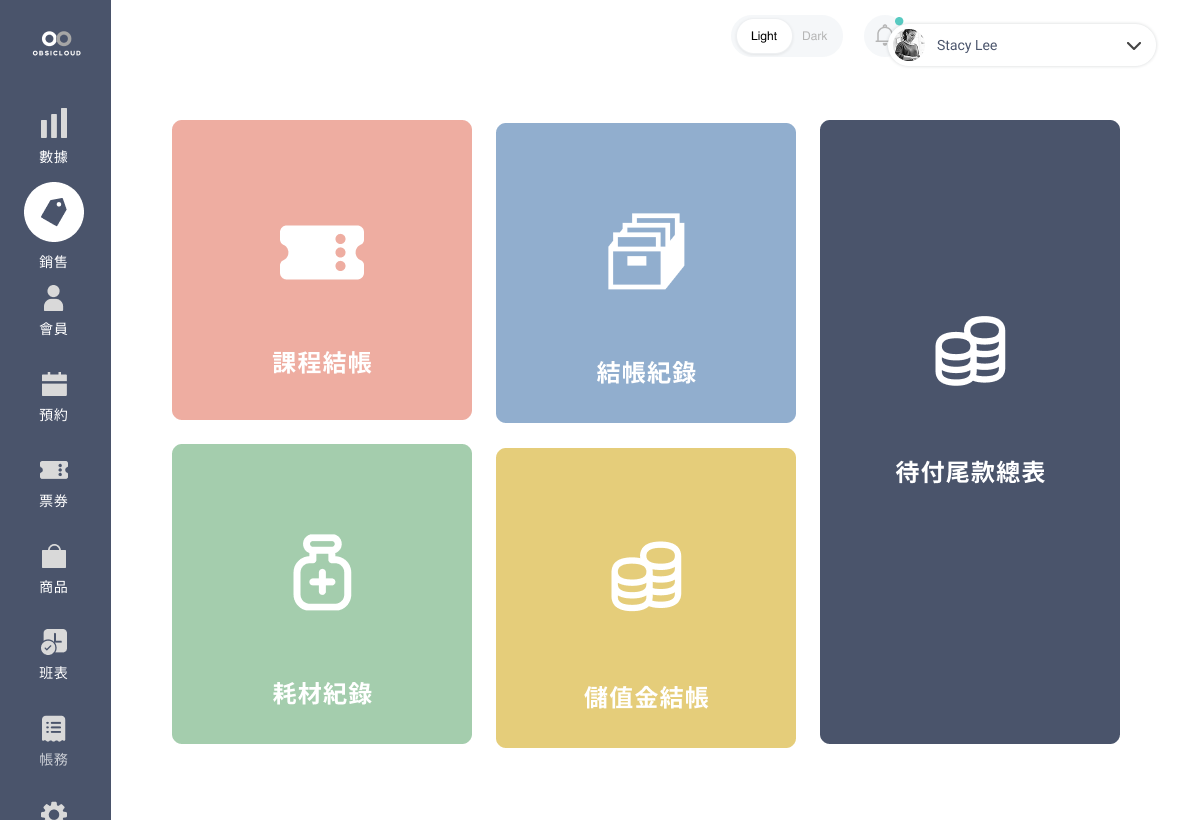Switch theme to Light mode
1180x820 pixels.
click(764, 36)
